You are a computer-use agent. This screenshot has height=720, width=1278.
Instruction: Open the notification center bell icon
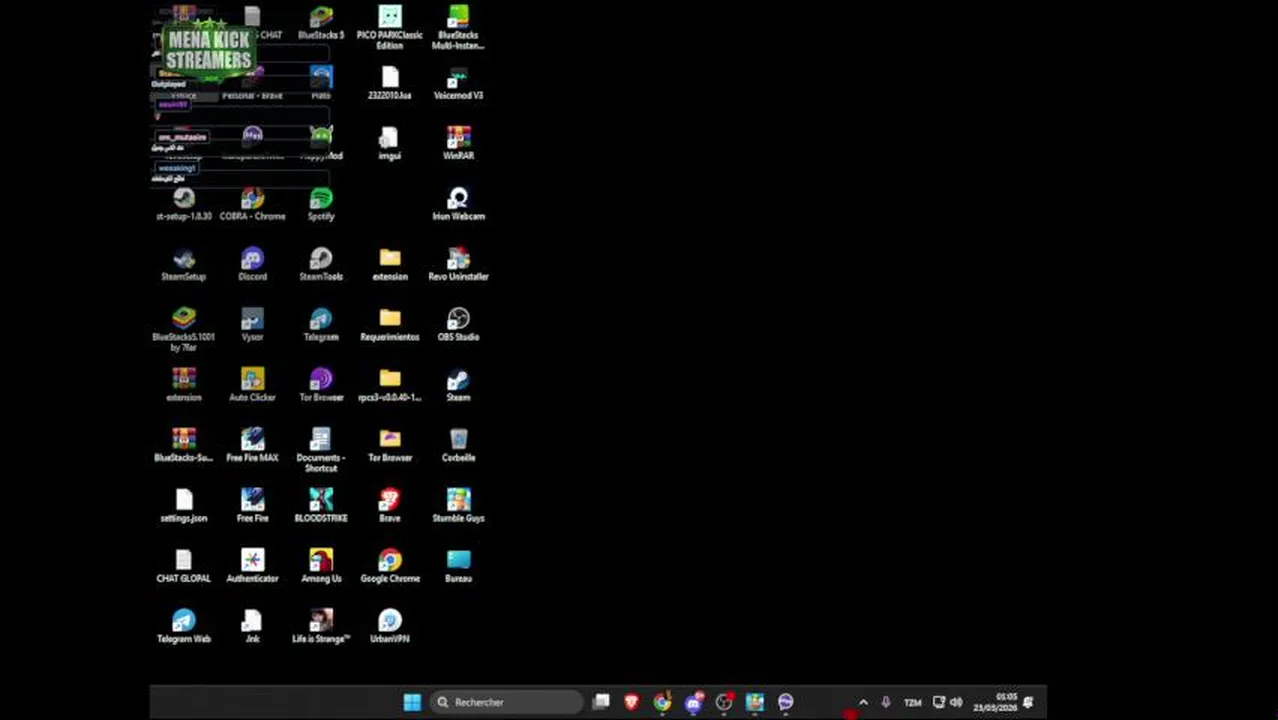click(x=1028, y=702)
